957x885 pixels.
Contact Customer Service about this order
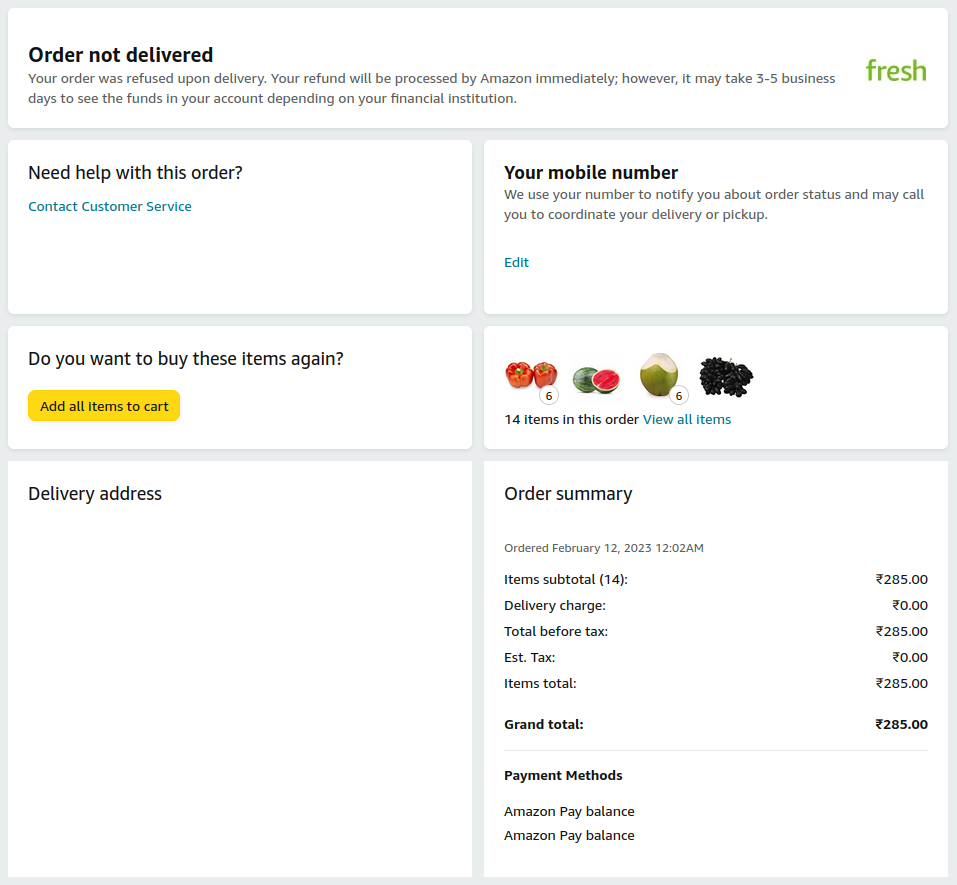(110, 207)
